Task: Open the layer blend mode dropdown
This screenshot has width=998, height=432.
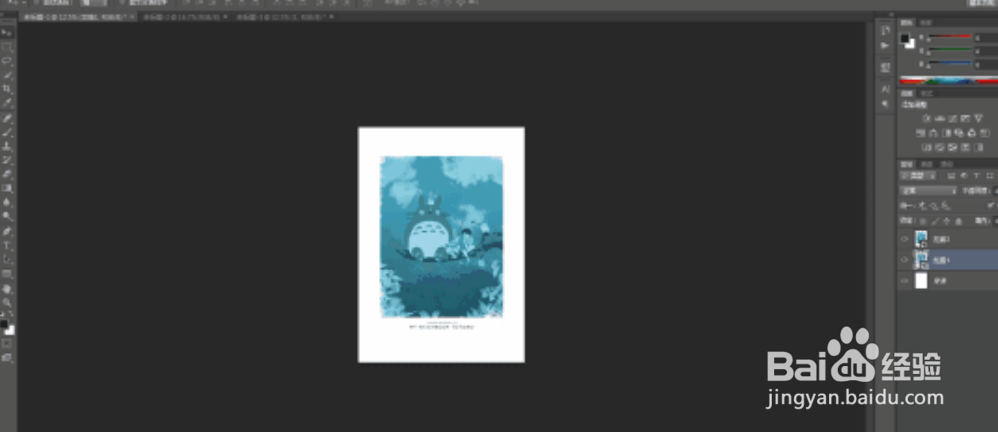Action: coord(928,190)
